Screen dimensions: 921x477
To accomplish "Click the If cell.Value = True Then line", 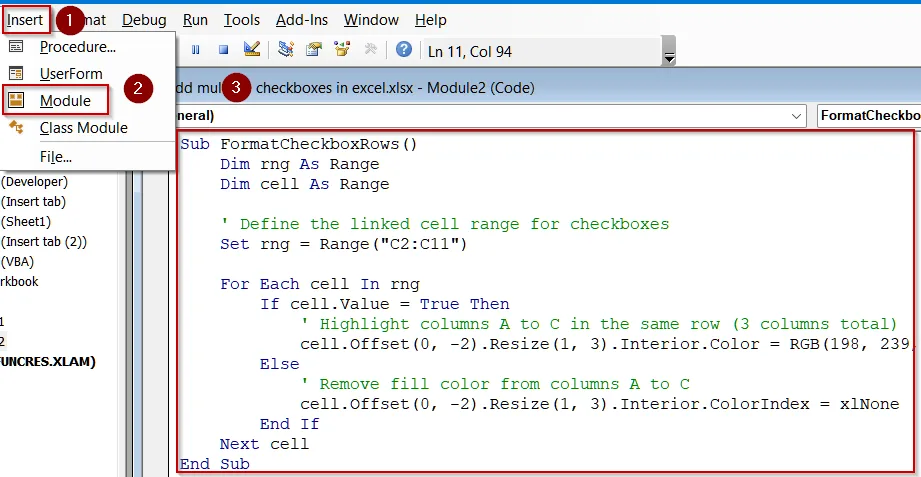I will (x=385, y=304).
